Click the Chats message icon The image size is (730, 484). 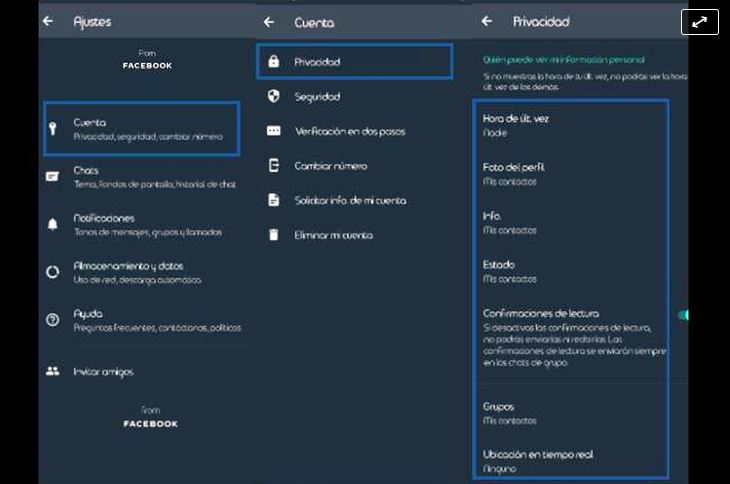tap(53, 176)
